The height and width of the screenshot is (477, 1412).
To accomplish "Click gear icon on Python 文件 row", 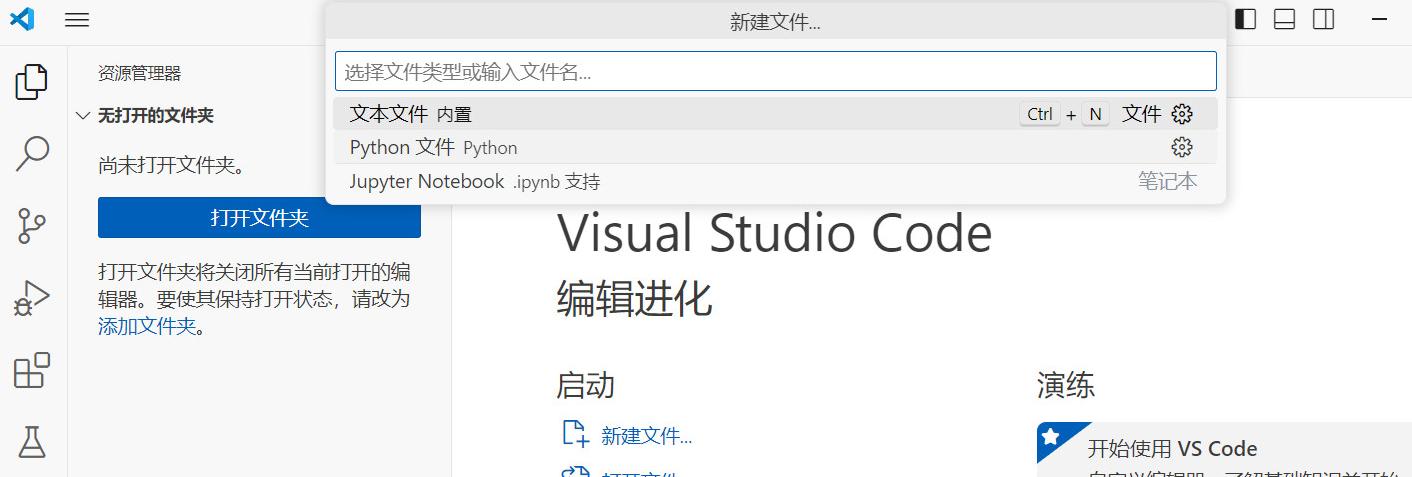I will point(1182,147).
